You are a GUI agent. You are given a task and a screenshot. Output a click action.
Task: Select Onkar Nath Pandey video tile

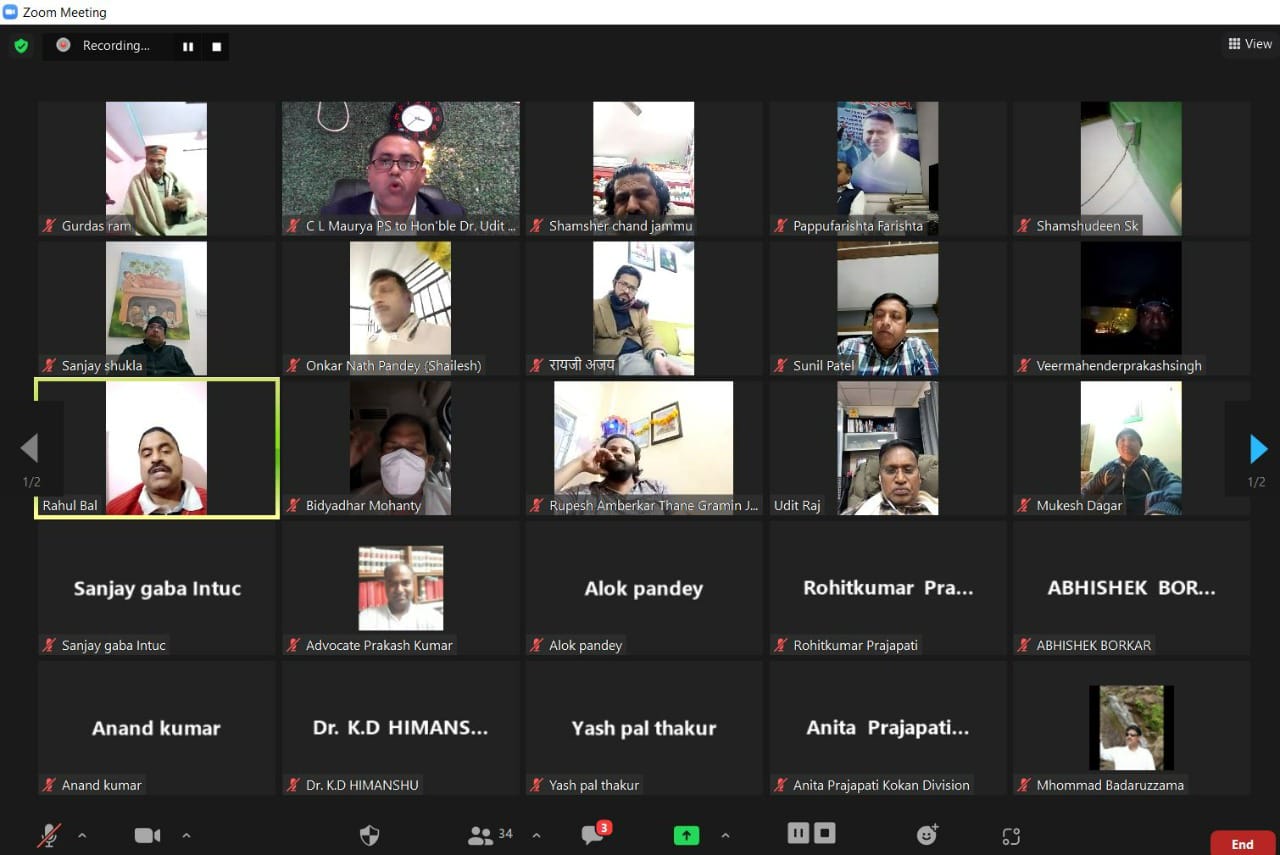(400, 308)
